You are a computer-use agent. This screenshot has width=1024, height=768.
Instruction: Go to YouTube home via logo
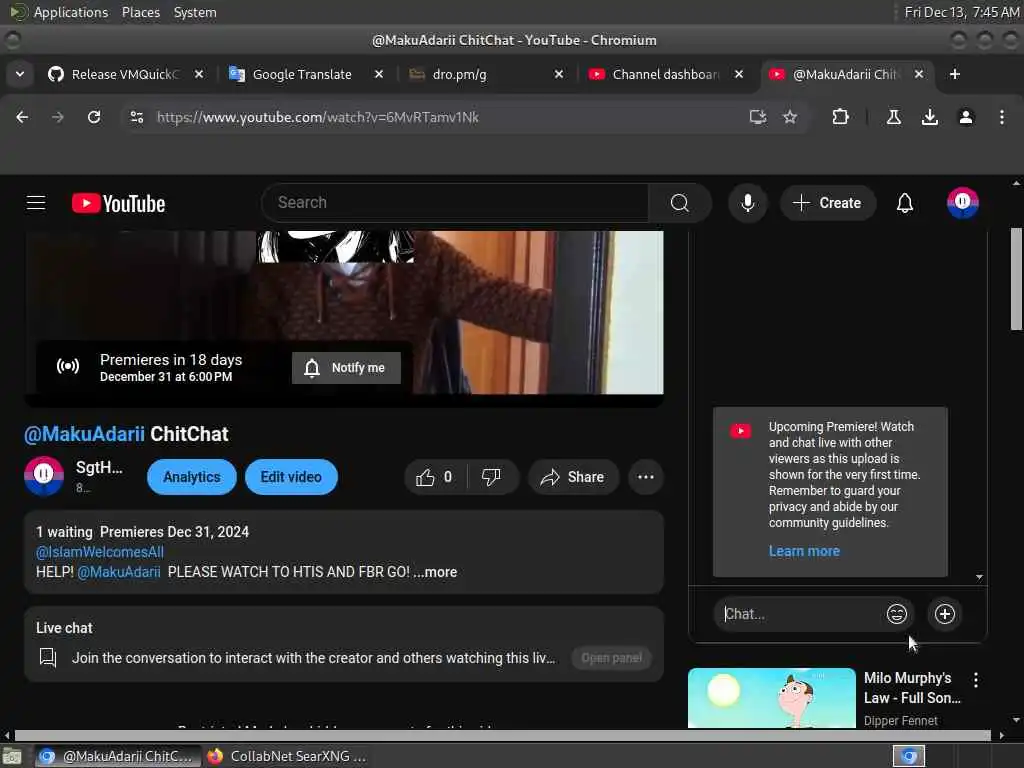click(x=118, y=203)
